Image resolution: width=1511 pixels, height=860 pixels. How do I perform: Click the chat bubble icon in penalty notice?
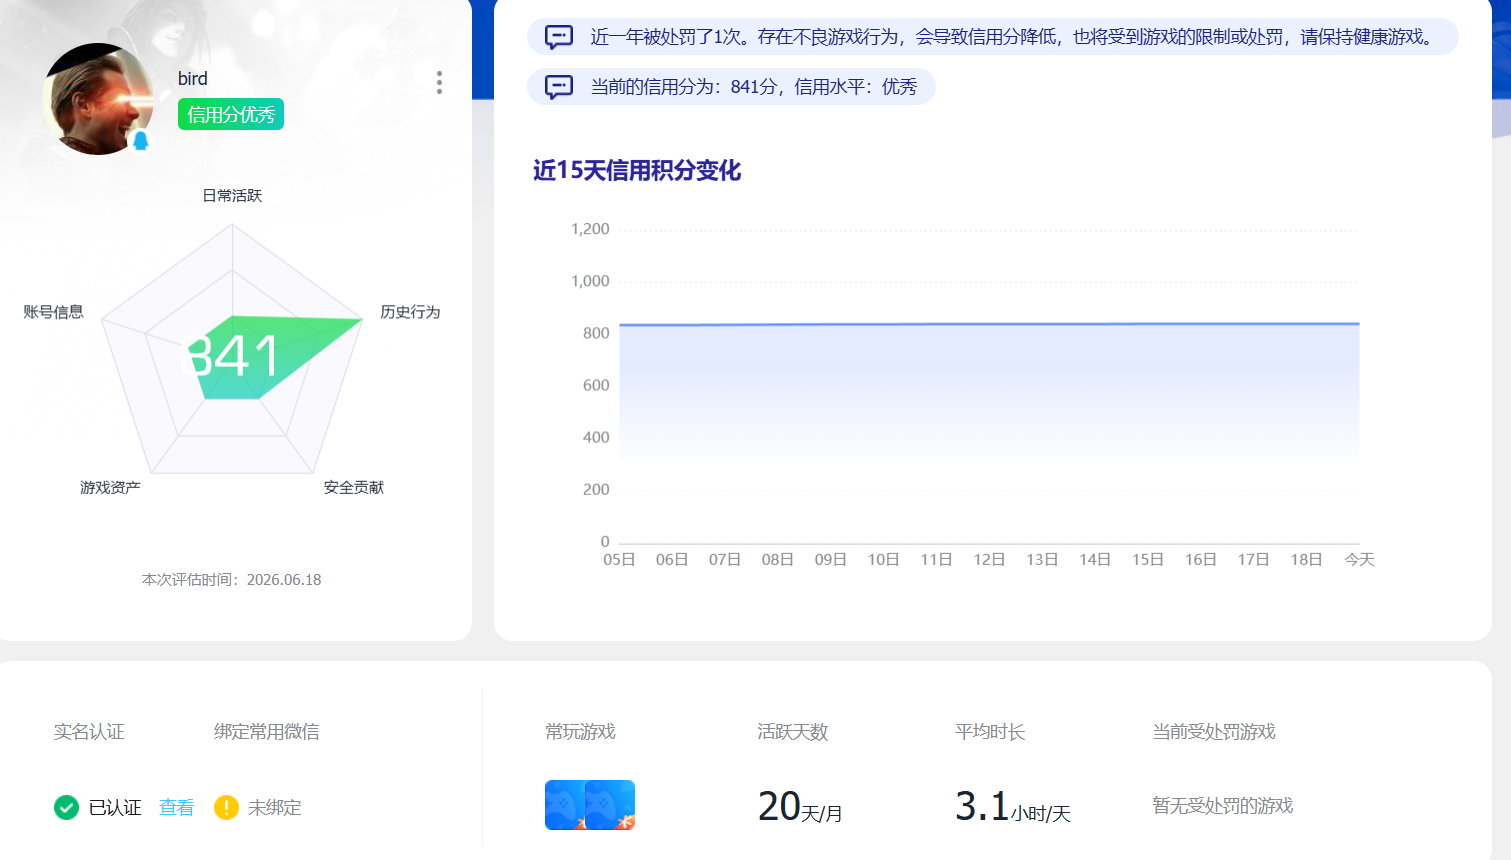point(559,38)
